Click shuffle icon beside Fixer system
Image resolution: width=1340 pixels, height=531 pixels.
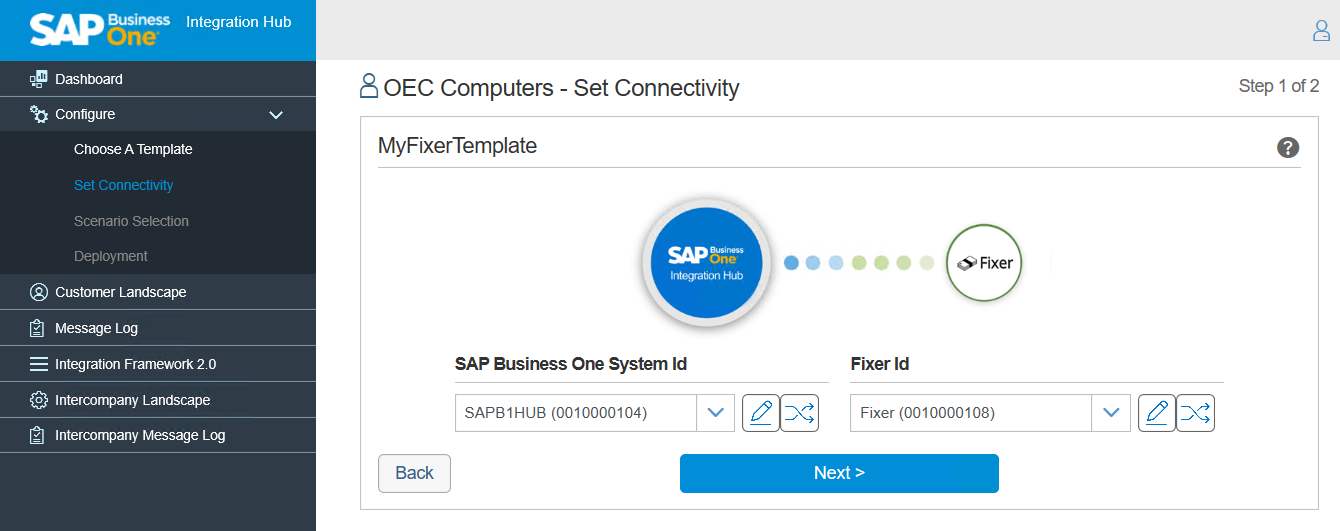(1195, 413)
